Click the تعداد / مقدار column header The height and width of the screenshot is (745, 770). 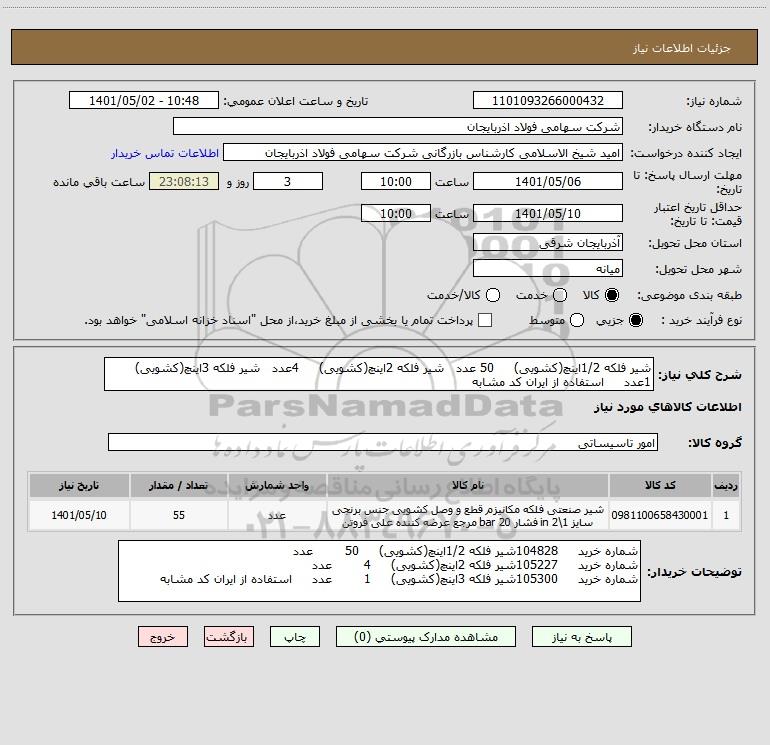[x=179, y=485]
